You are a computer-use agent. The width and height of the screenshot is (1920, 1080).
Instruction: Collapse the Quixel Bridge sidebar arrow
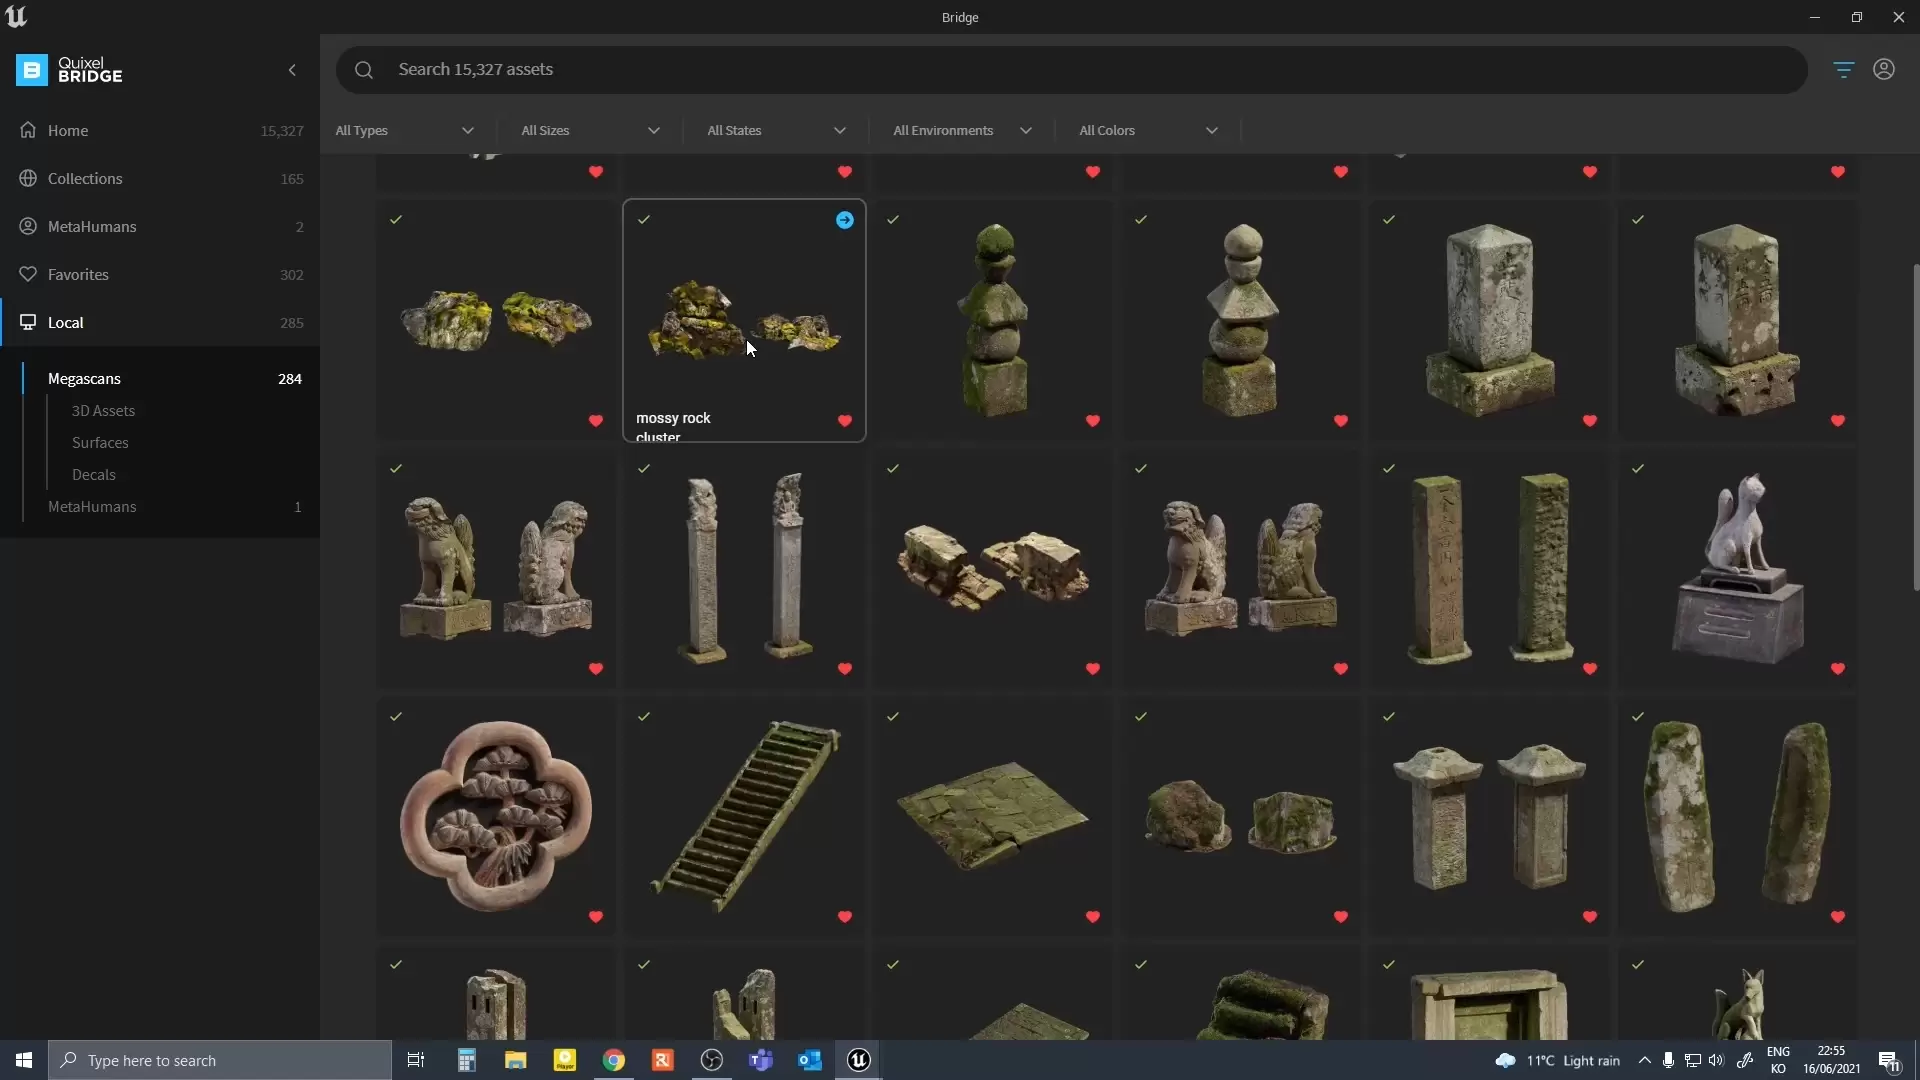click(x=292, y=70)
